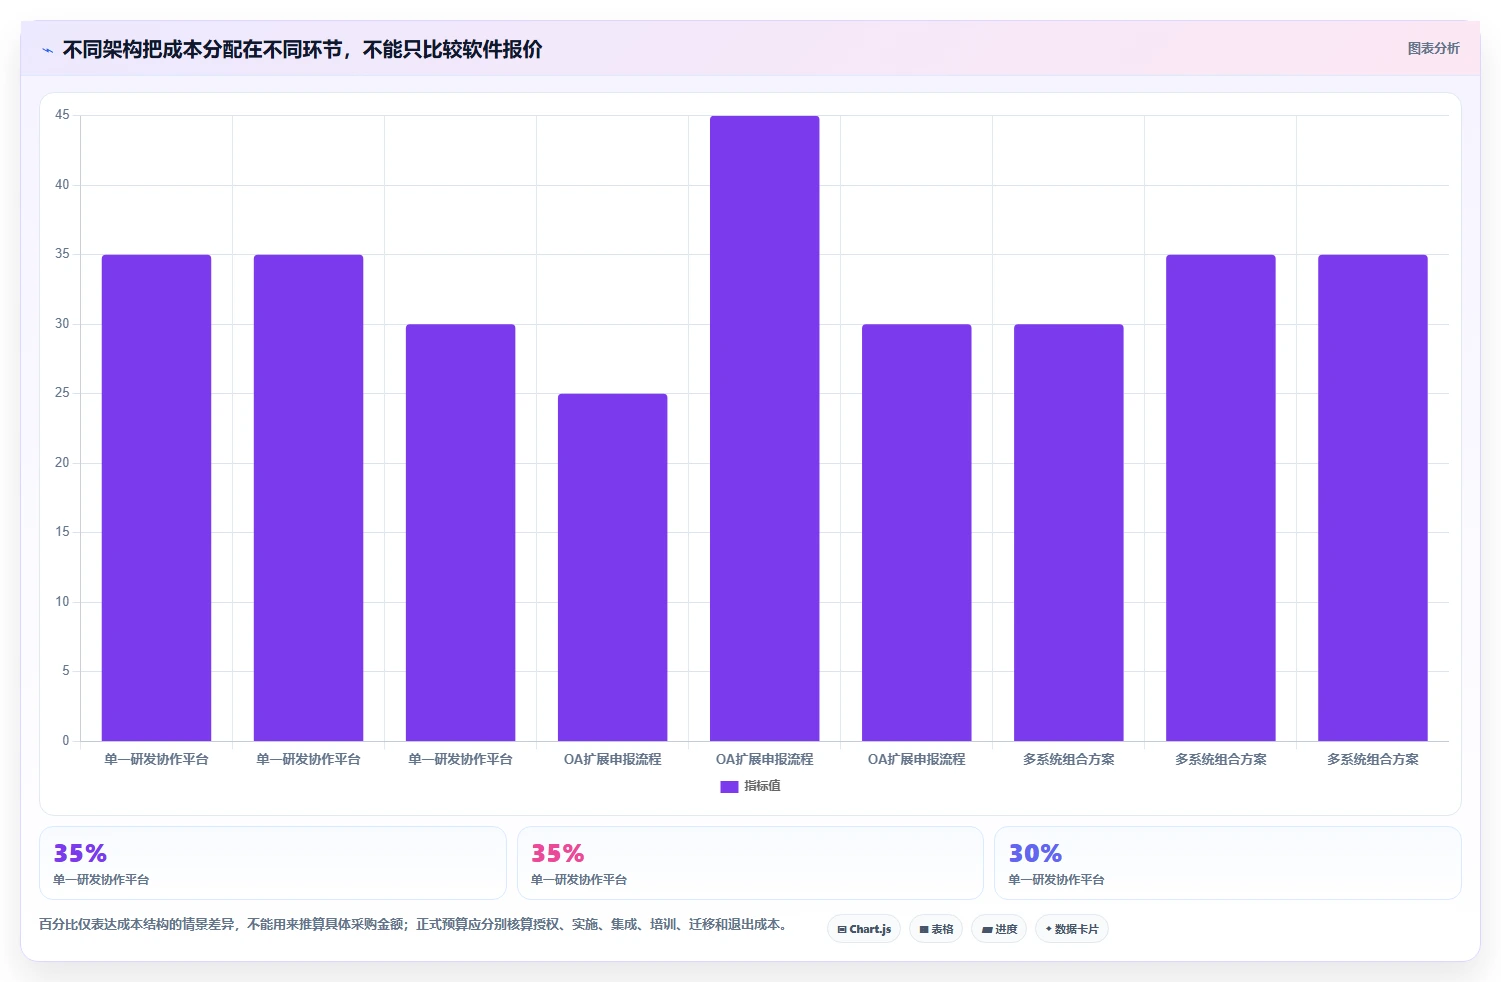
Task: Select the 数据卡片 chip
Action: click(x=1072, y=929)
